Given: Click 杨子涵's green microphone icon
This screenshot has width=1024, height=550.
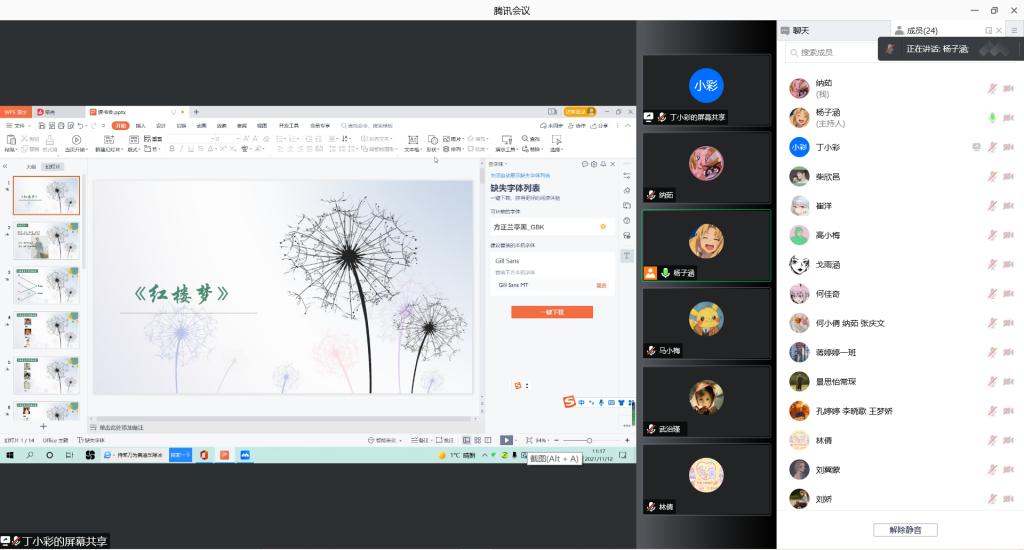Looking at the screenshot, I should tap(992, 118).
